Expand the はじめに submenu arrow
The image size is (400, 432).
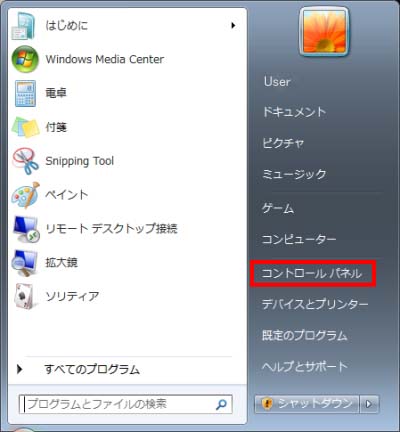point(233,26)
